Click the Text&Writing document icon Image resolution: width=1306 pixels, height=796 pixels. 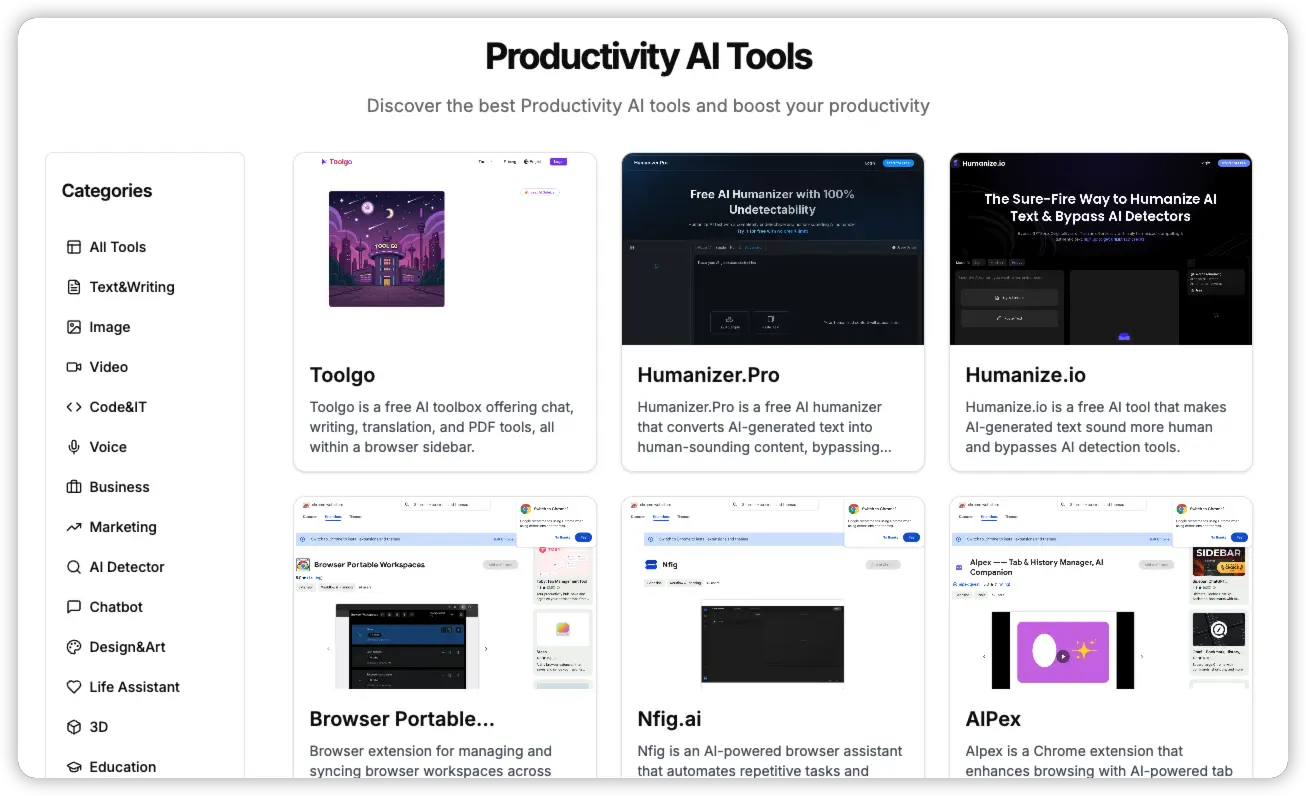click(x=74, y=287)
